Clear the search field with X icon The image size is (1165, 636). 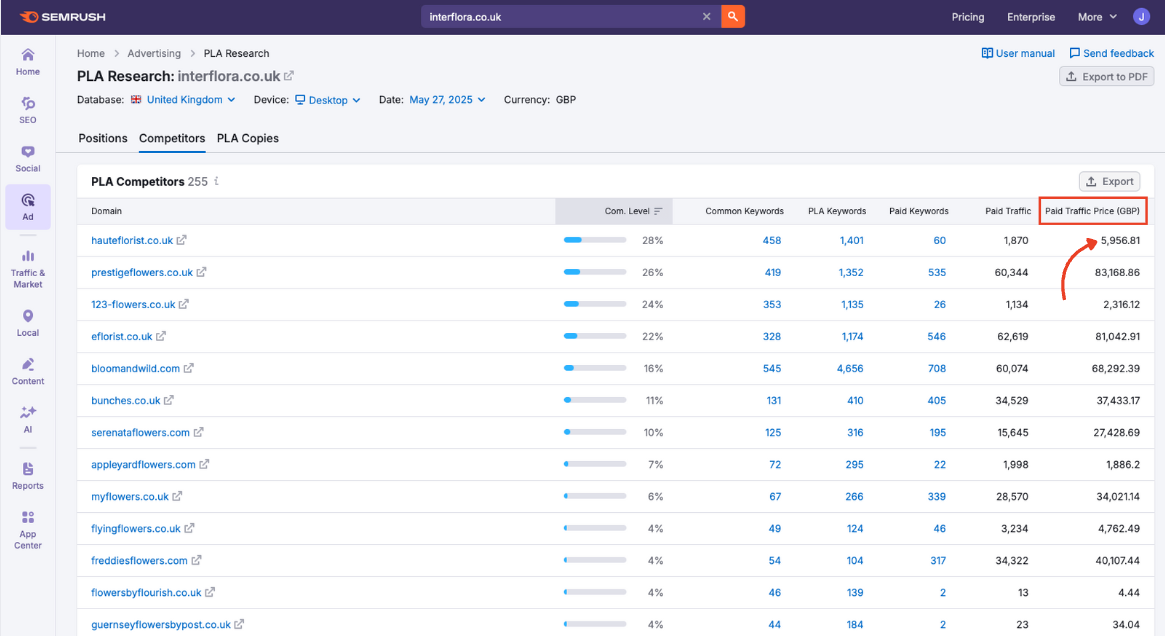706,17
